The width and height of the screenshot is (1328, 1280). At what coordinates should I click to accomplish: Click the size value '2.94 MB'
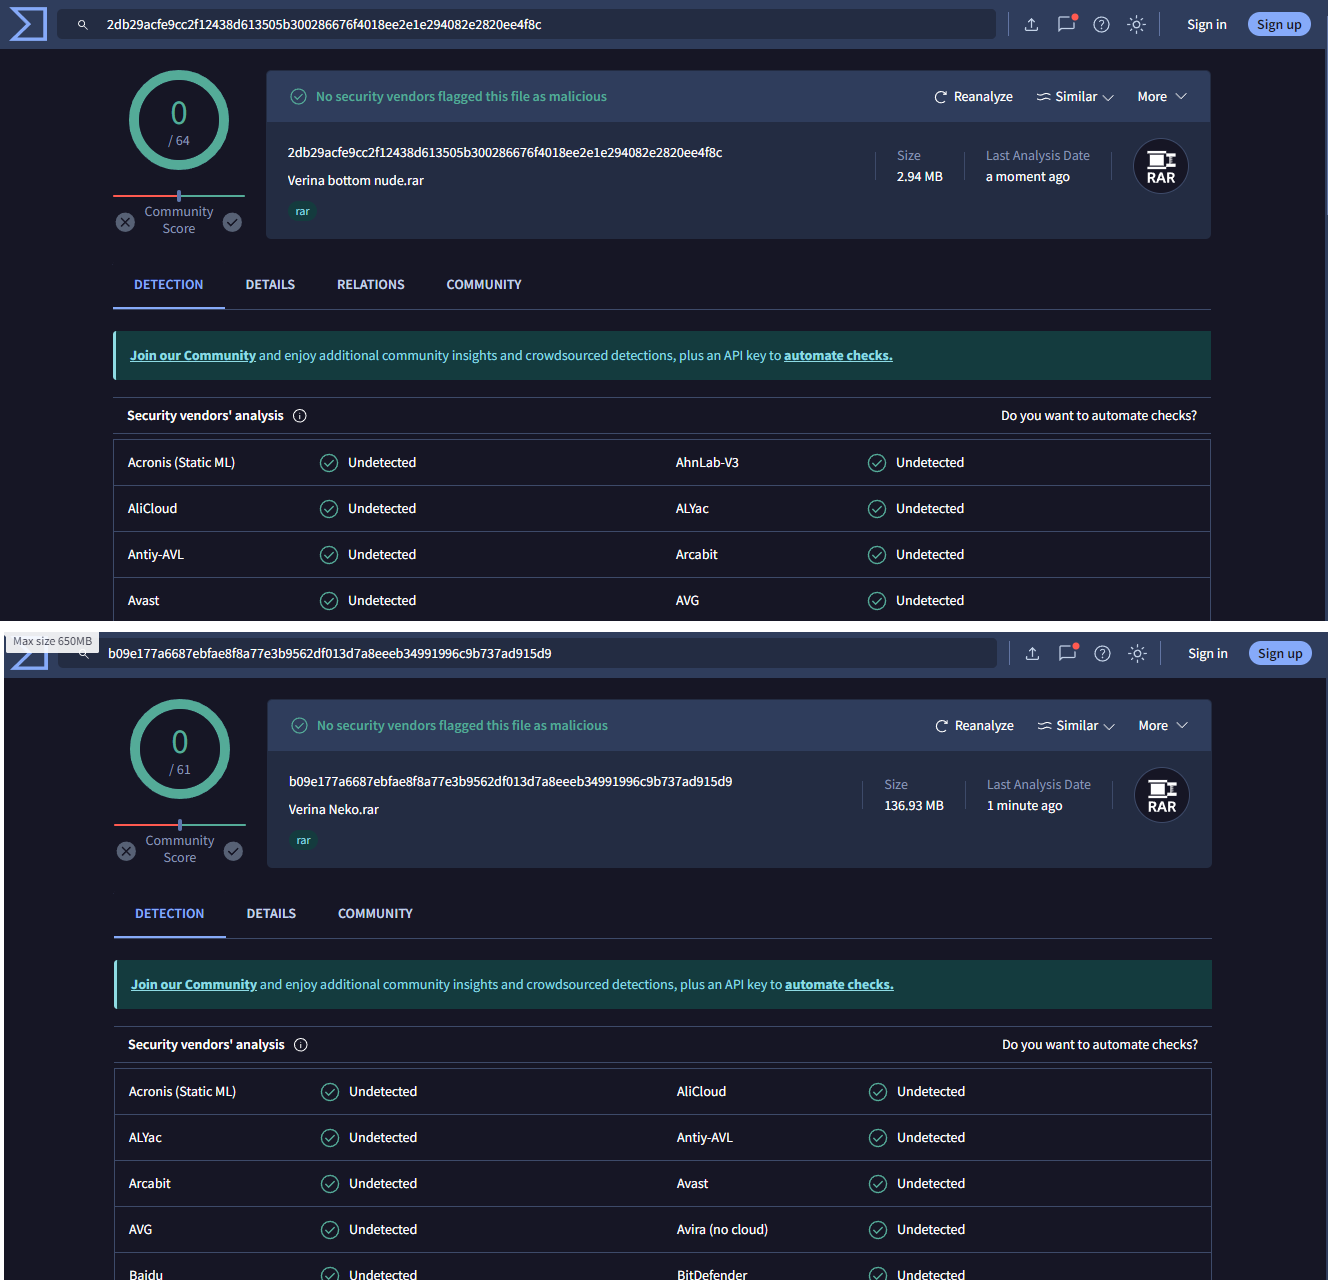point(920,177)
